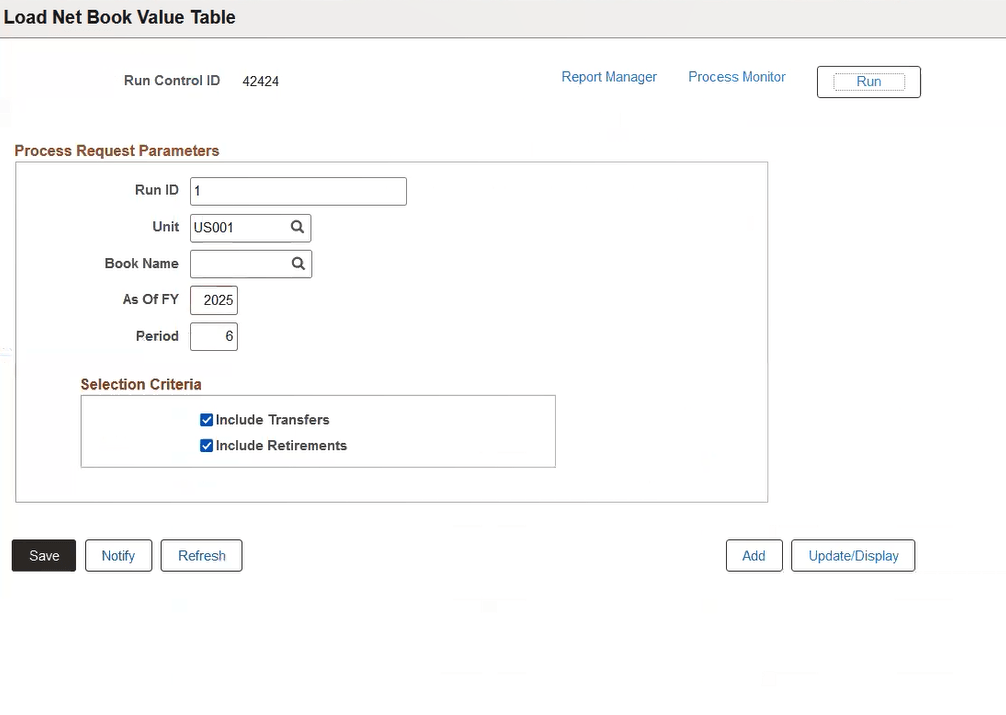Select the As Of FY field
The height and width of the screenshot is (715, 1006).
pos(213,300)
